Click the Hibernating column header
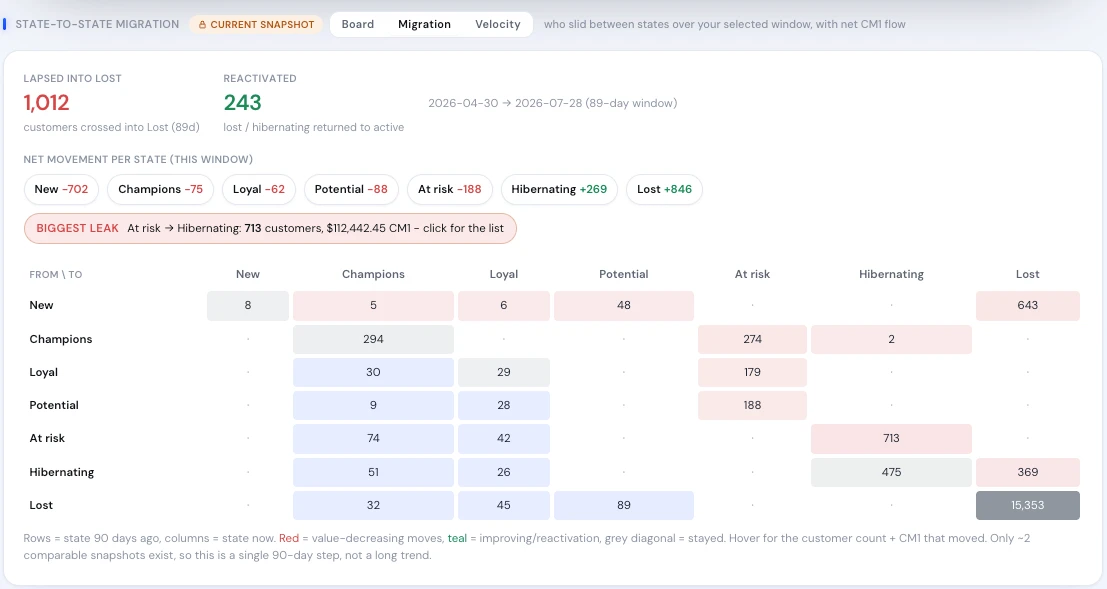This screenshot has height=589, width=1107. pyautogui.click(x=892, y=274)
